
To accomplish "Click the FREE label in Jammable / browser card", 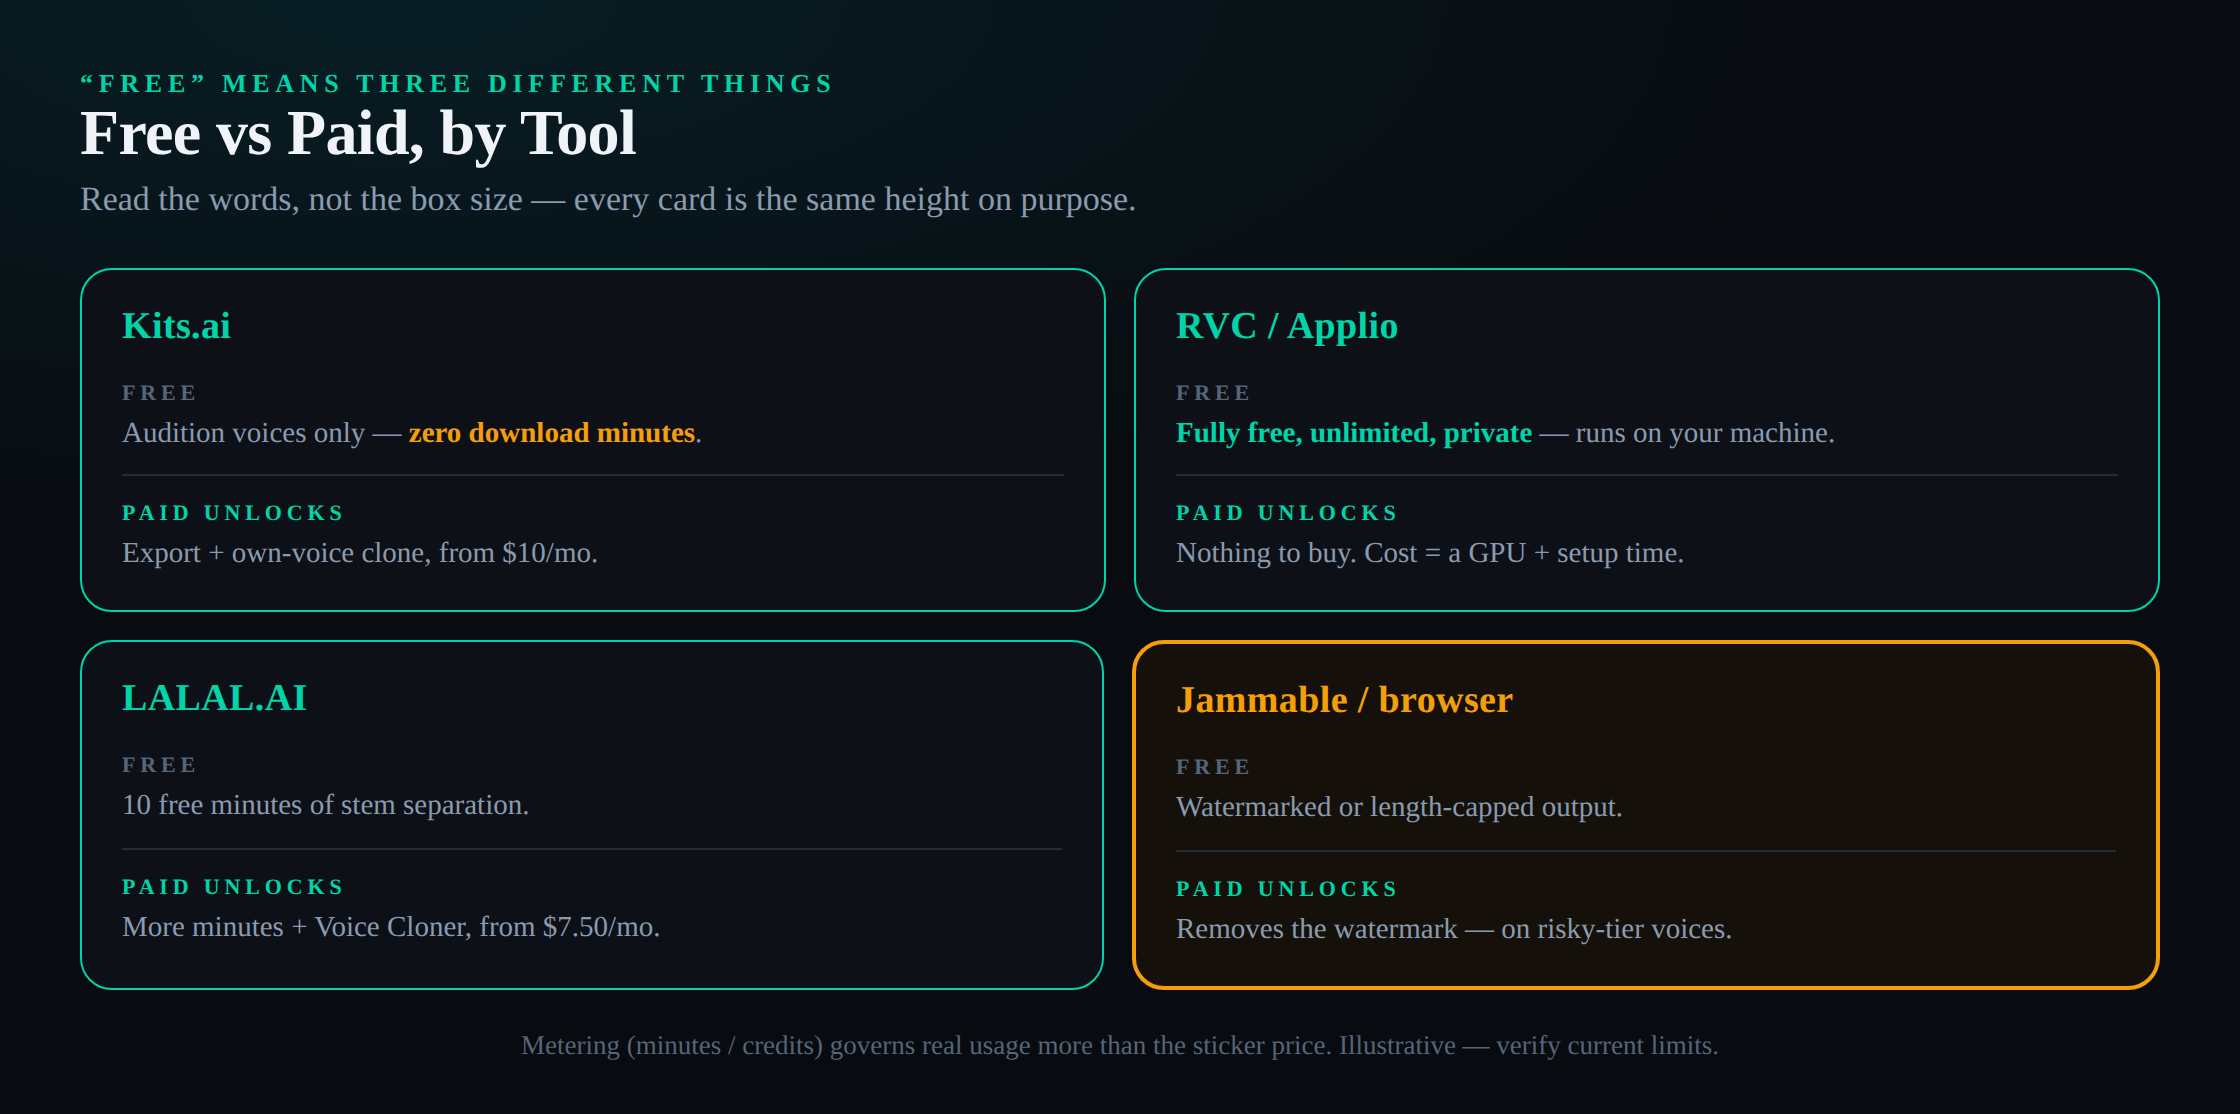I will tap(1213, 767).
